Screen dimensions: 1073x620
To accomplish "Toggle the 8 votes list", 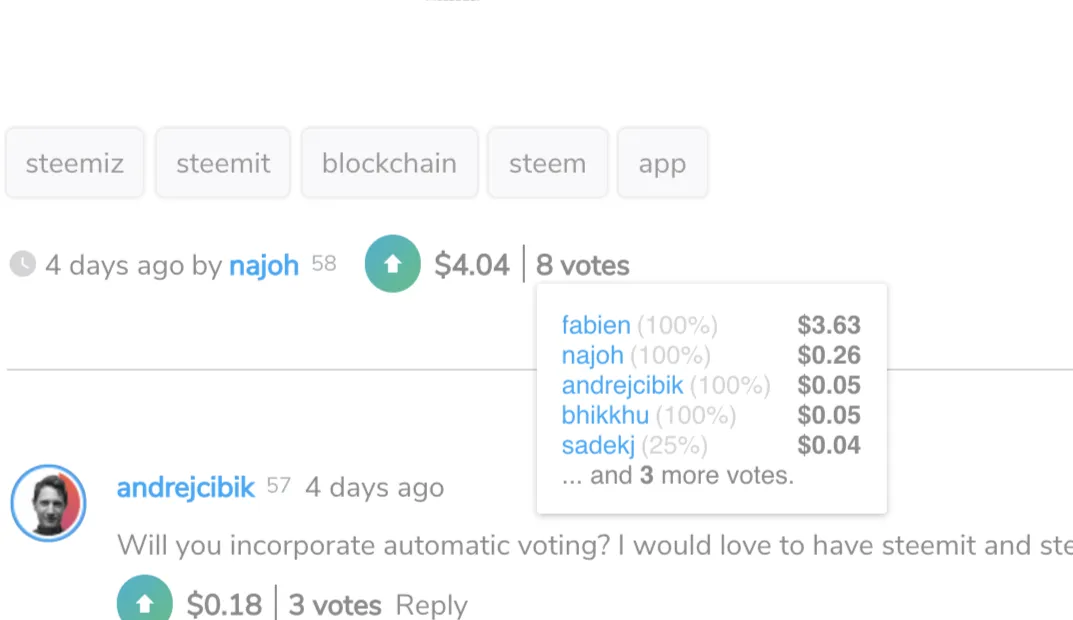I will click(x=582, y=265).
